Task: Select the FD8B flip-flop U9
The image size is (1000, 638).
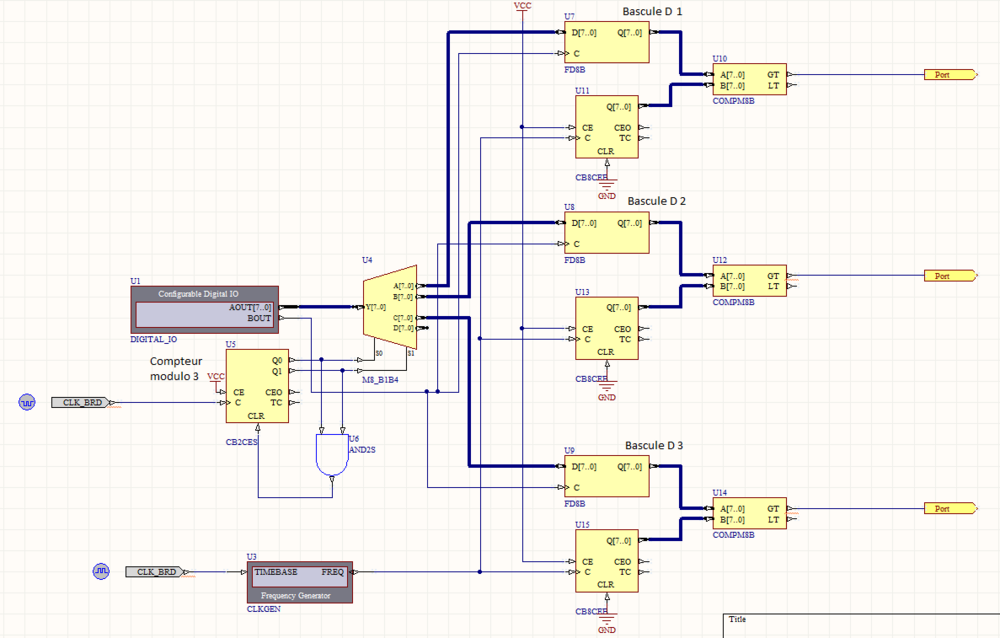Action: 606,476
